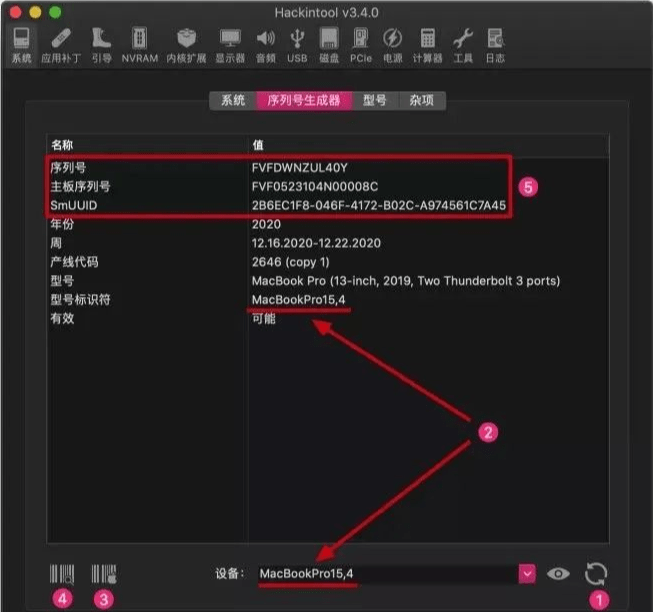This screenshot has width=653, height=612.
Task: Select the 型号 row label in the table
Action: [62, 281]
